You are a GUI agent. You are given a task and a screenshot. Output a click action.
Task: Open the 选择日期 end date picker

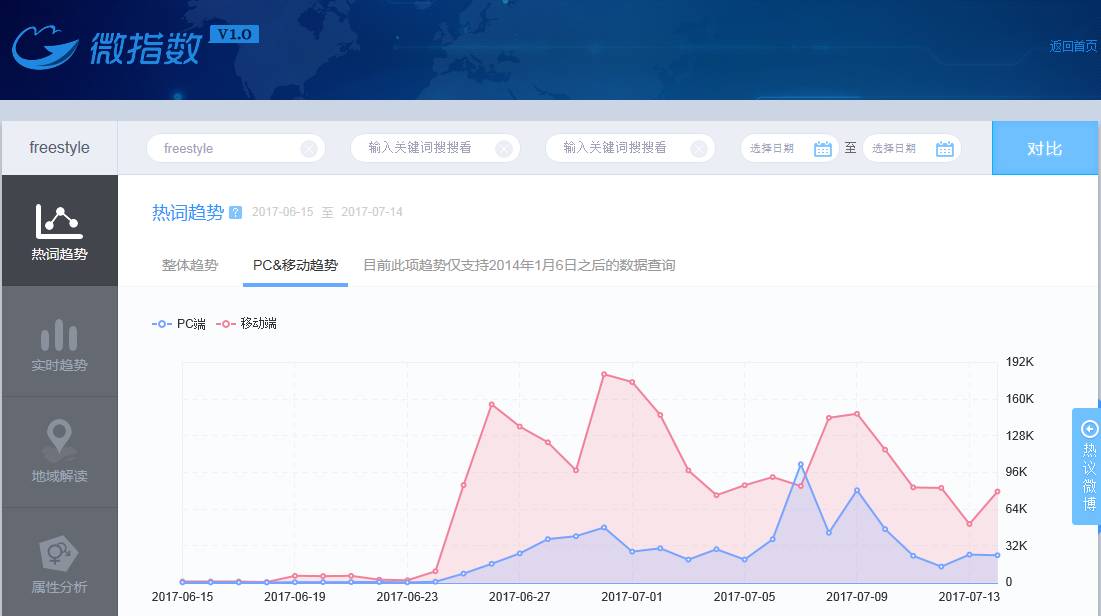tap(900, 147)
